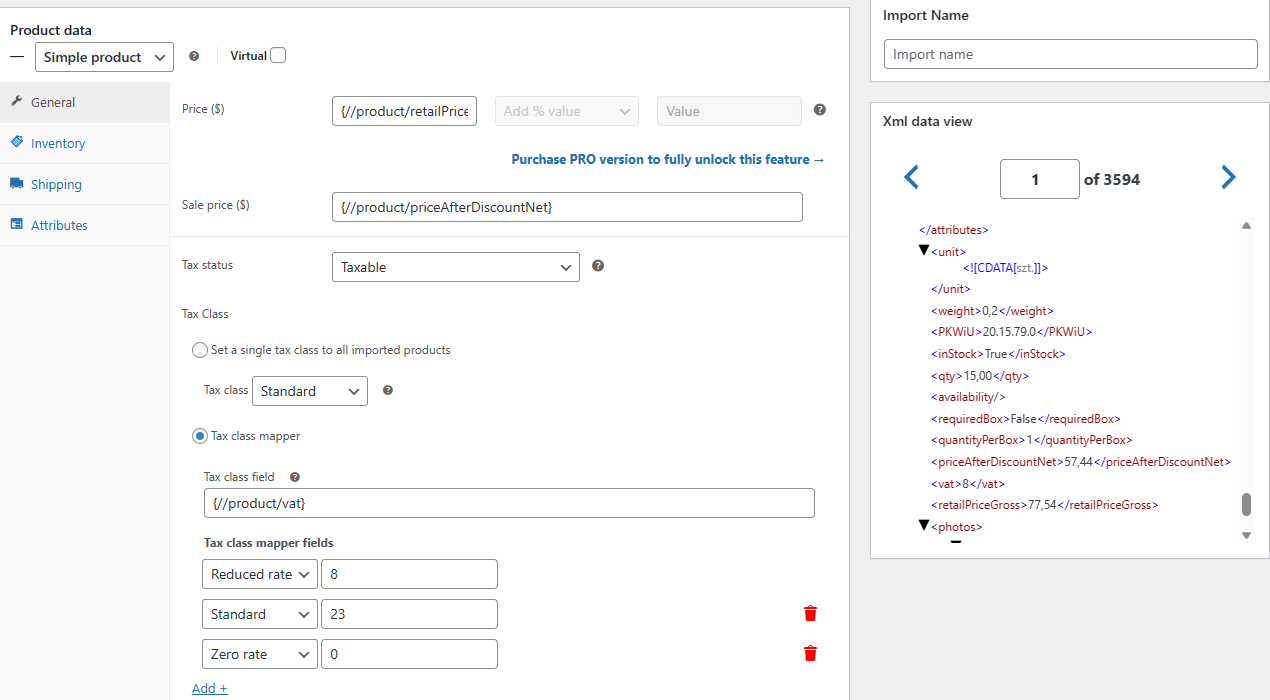Image resolution: width=1270 pixels, height=700 pixels.
Task: Focus the disabled Value field
Action: (x=729, y=111)
